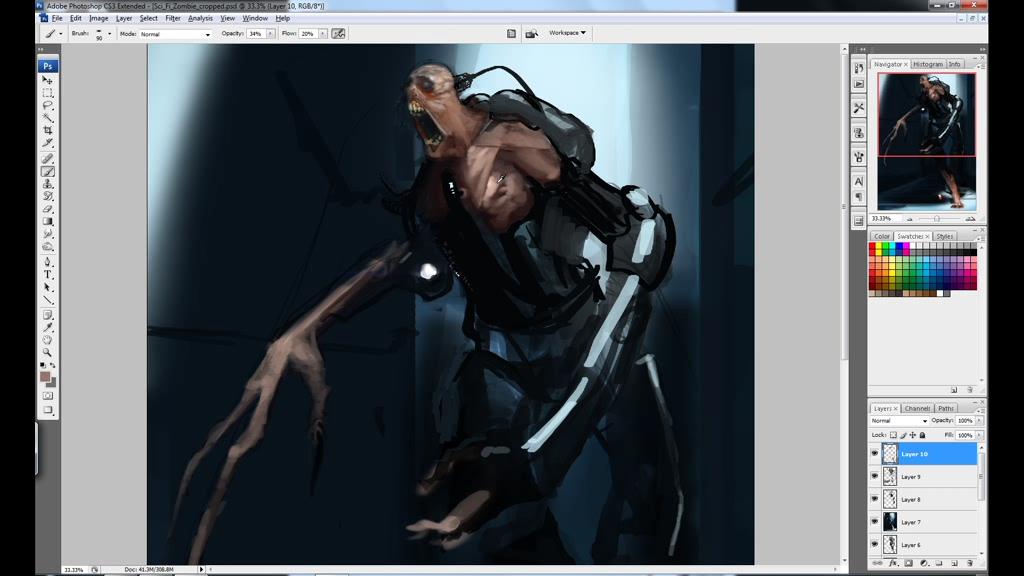This screenshot has height=576, width=1024.
Task: Create a new layer
Action: coord(954,563)
